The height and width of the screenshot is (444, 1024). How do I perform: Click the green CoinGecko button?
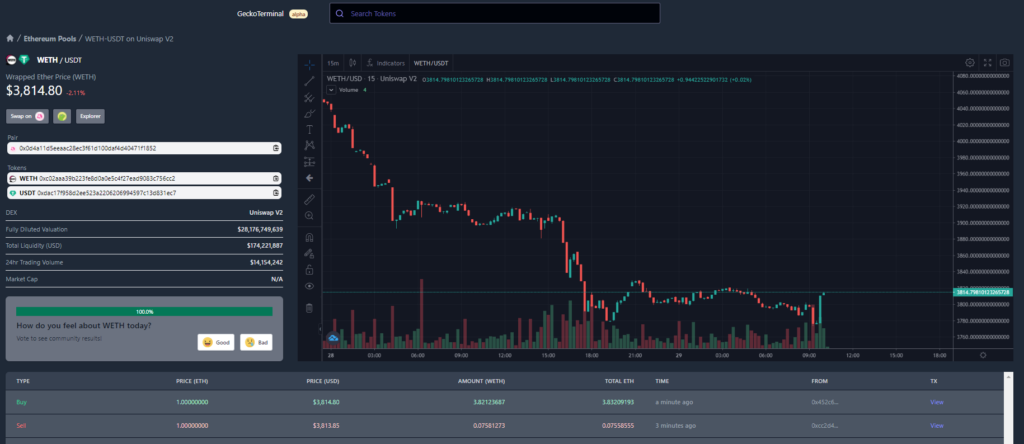pos(62,116)
